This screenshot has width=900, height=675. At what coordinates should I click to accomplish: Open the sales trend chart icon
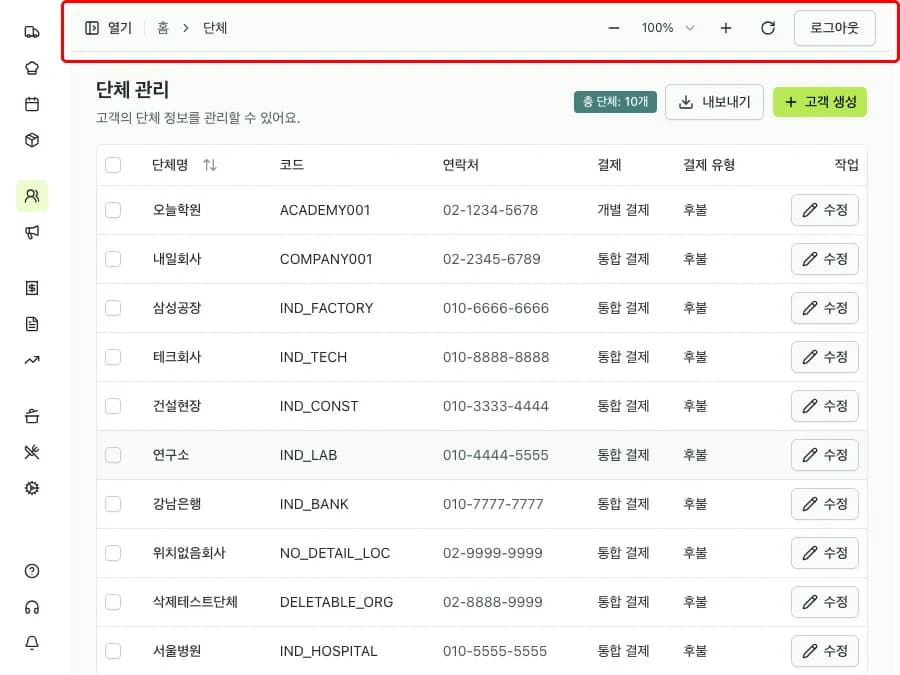pyautogui.click(x=31, y=359)
